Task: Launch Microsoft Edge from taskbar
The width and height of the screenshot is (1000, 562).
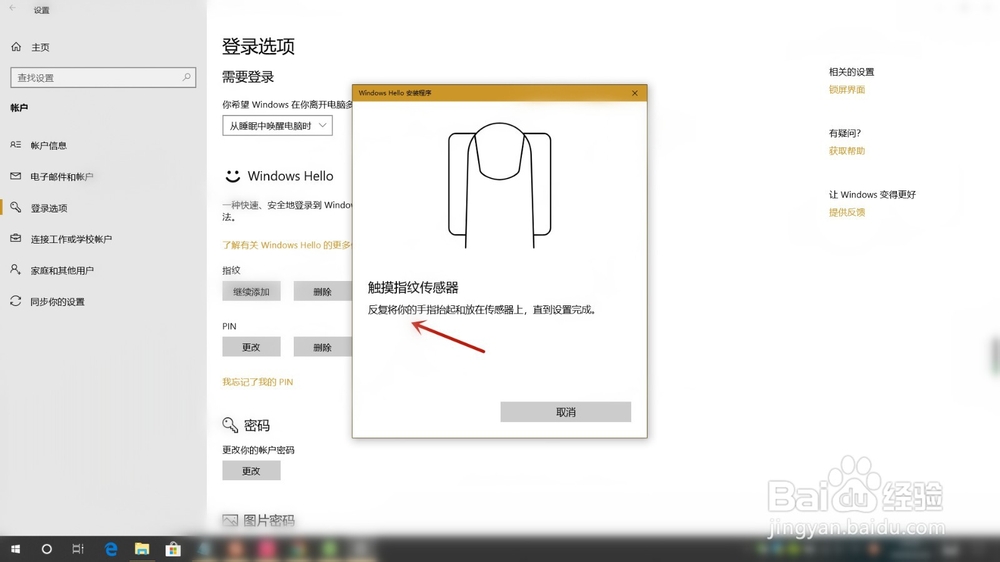Action: click(x=111, y=549)
